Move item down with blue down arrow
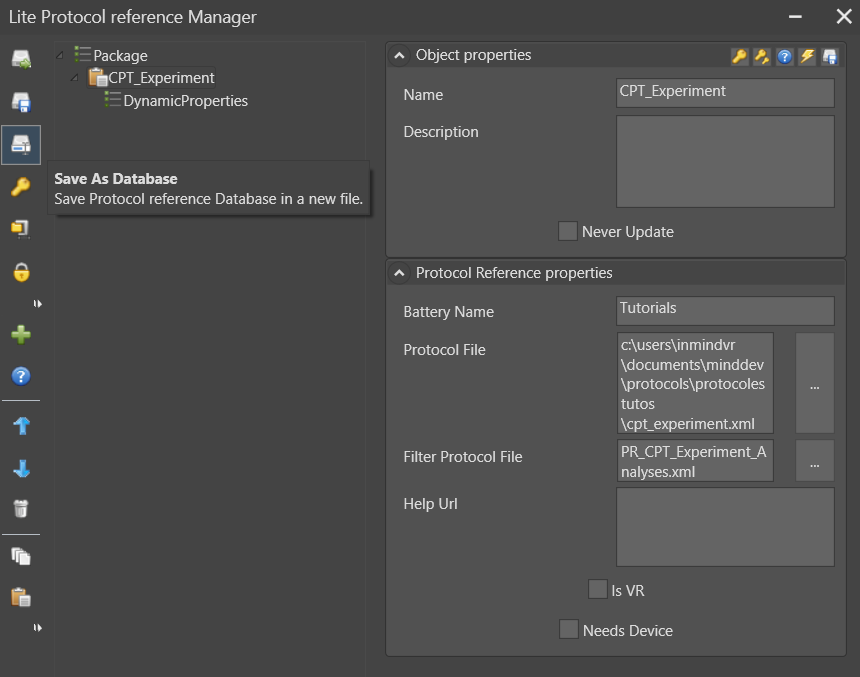Viewport: 860px width, 677px height. tap(21, 469)
